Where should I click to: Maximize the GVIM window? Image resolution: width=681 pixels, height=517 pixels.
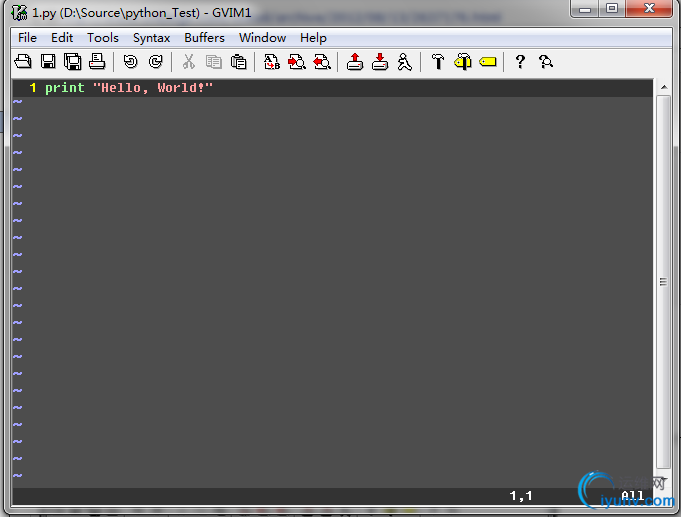click(612, 9)
